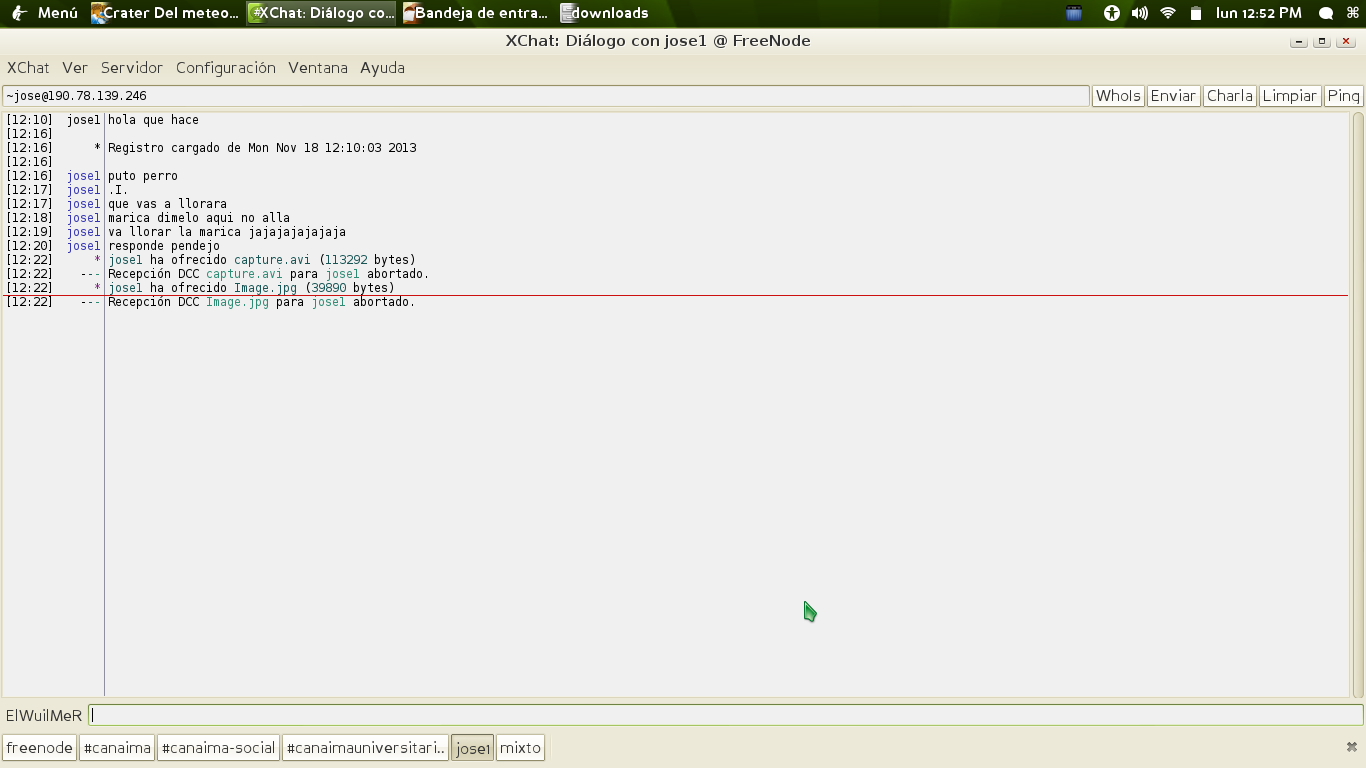Select the jose1 dialog tab
1366x768 pixels.
coord(473,748)
